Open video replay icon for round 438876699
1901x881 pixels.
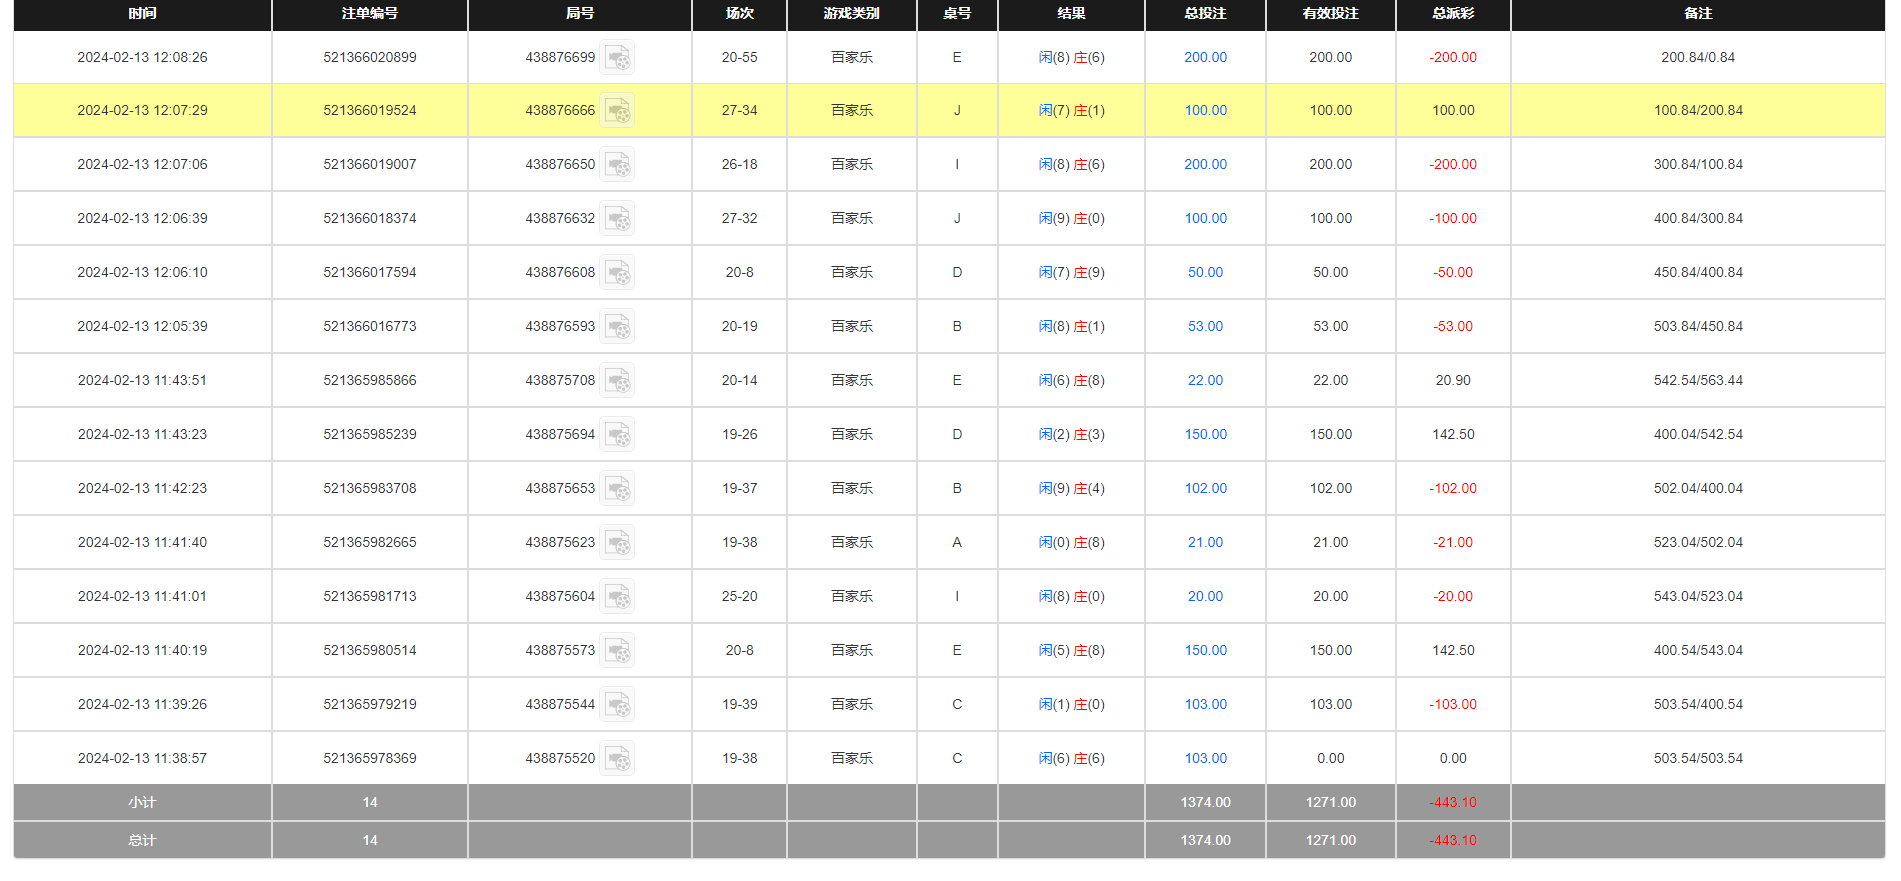coord(617,58)
